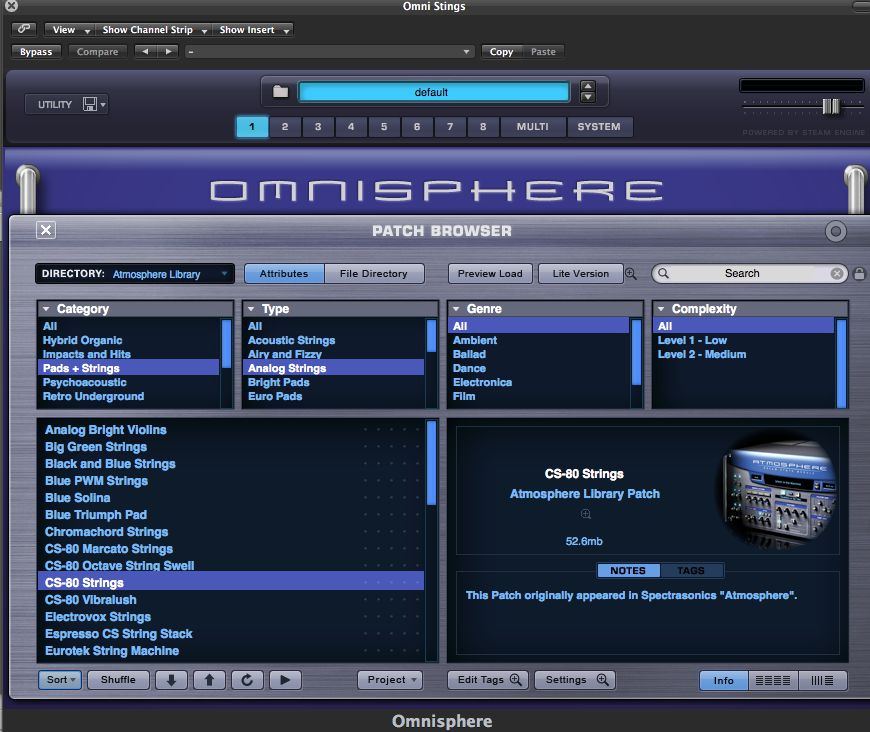
Task: Enable the Info view toggle
Action: [x=724, y=680]
